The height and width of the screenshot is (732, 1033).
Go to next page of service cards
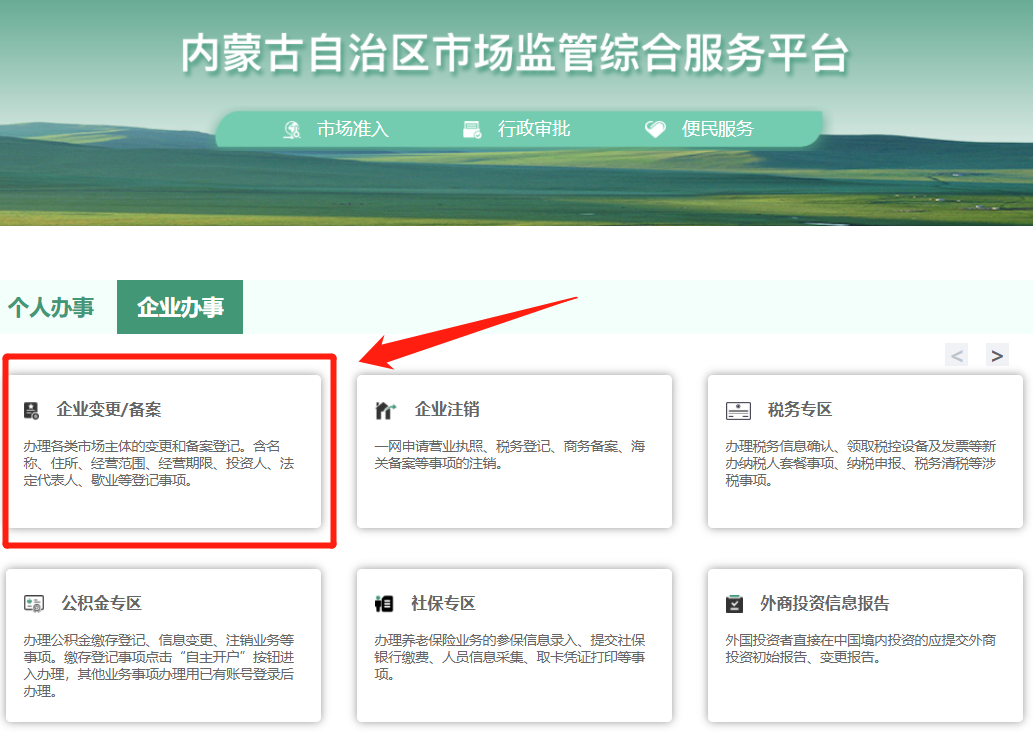click(x=997, y=356)
